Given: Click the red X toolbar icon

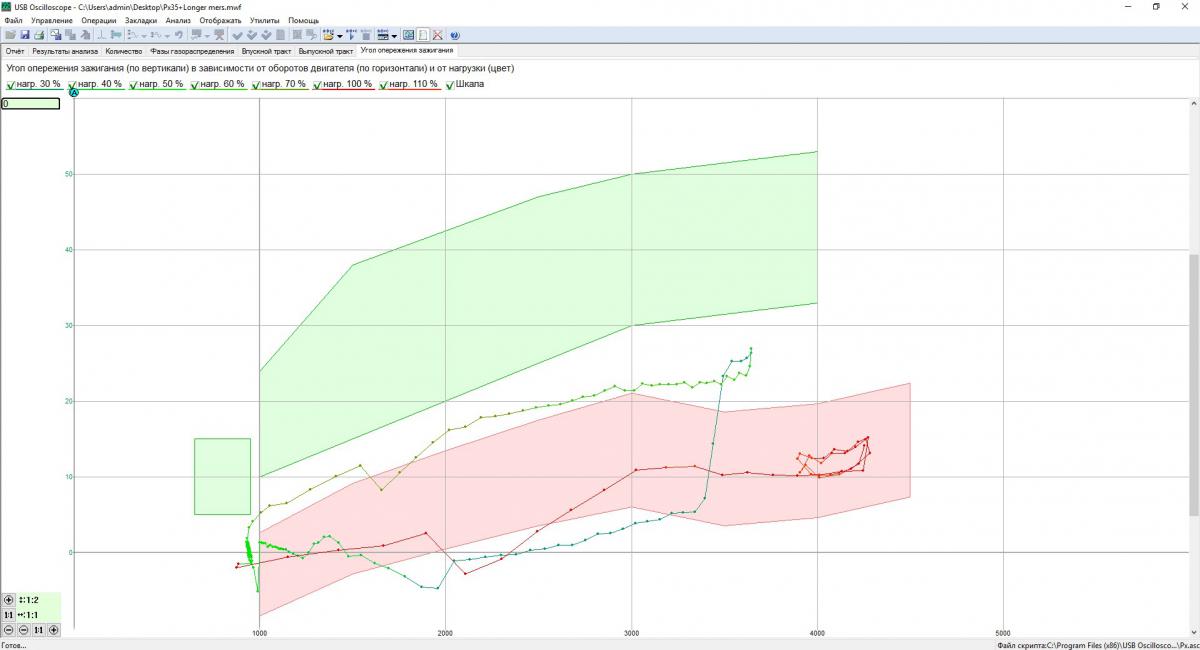Looking at the screenshot, I should 437,35.
